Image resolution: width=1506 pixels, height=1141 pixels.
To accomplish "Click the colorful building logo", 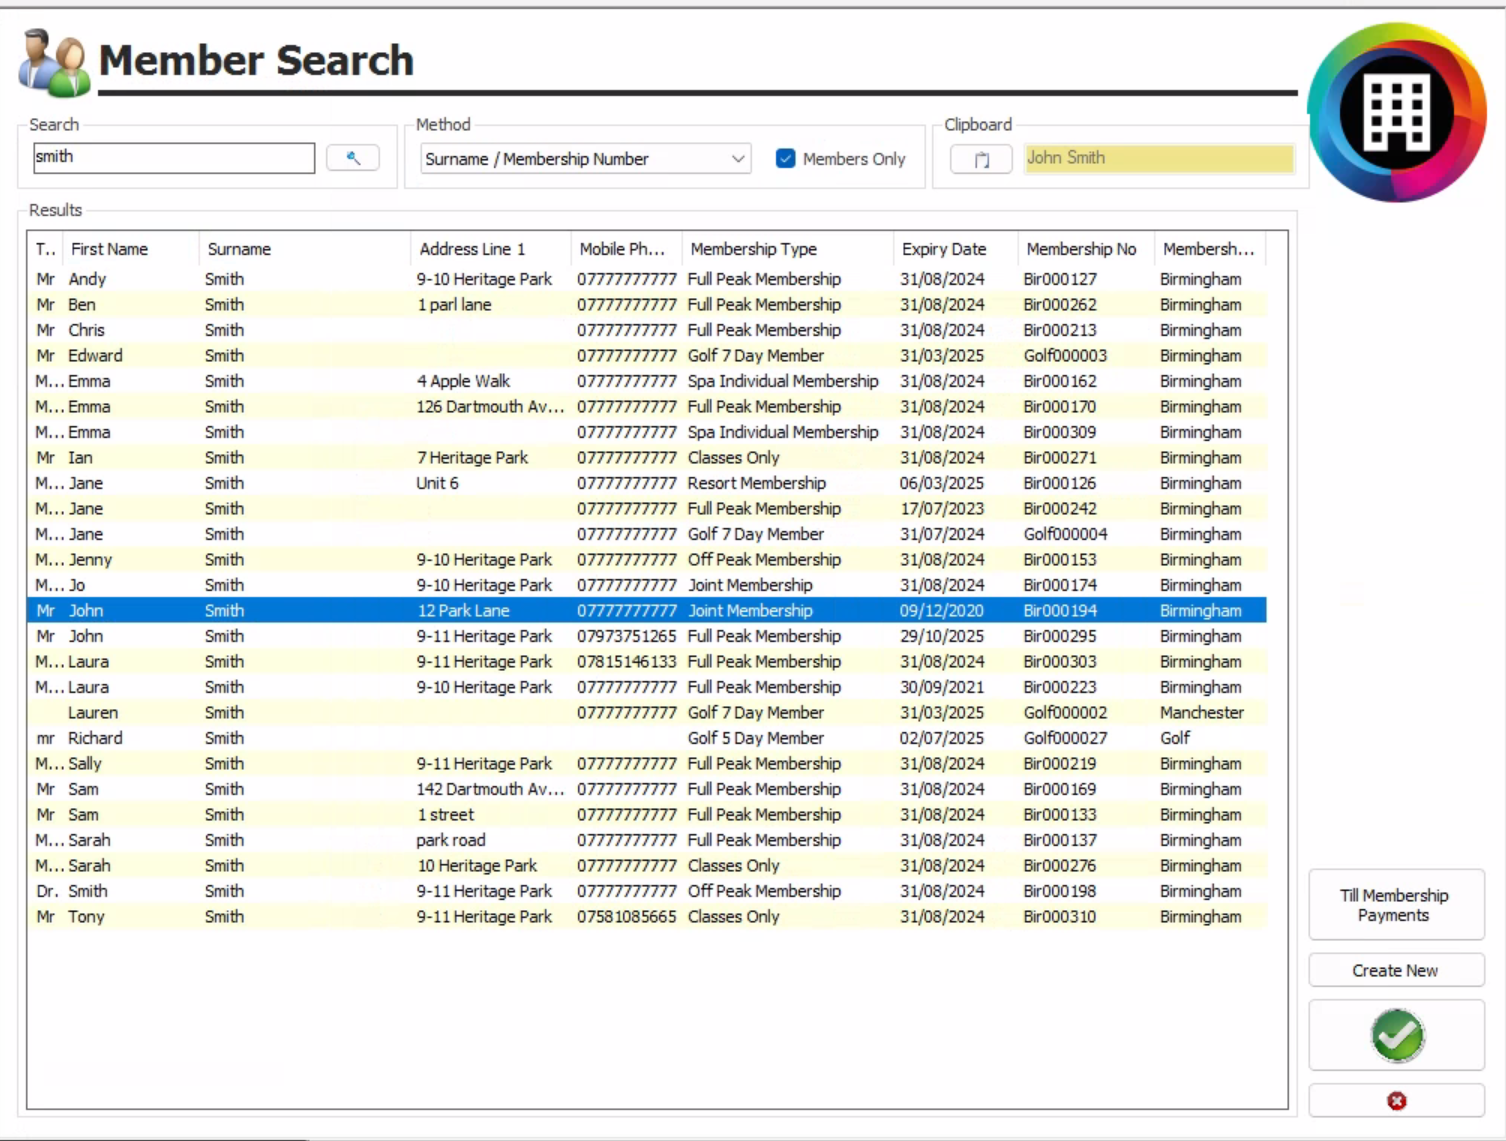I will click(1396, 112).
